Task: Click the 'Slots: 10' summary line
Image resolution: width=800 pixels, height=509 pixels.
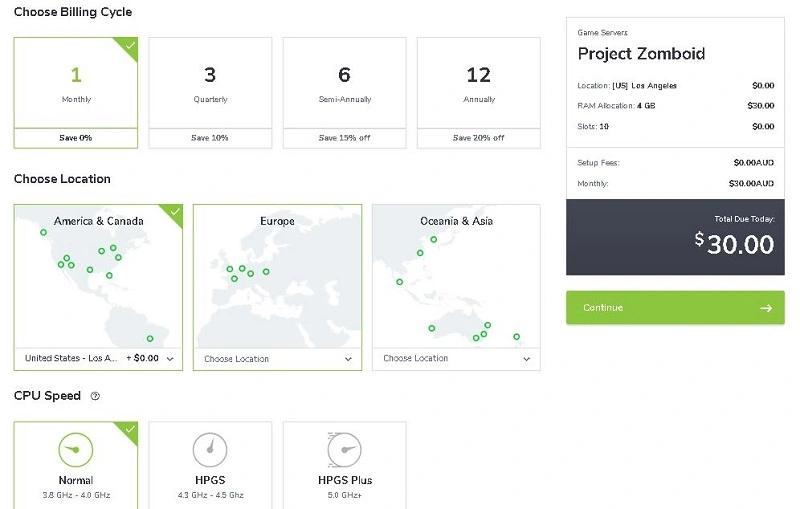Action: pos(676,126)
